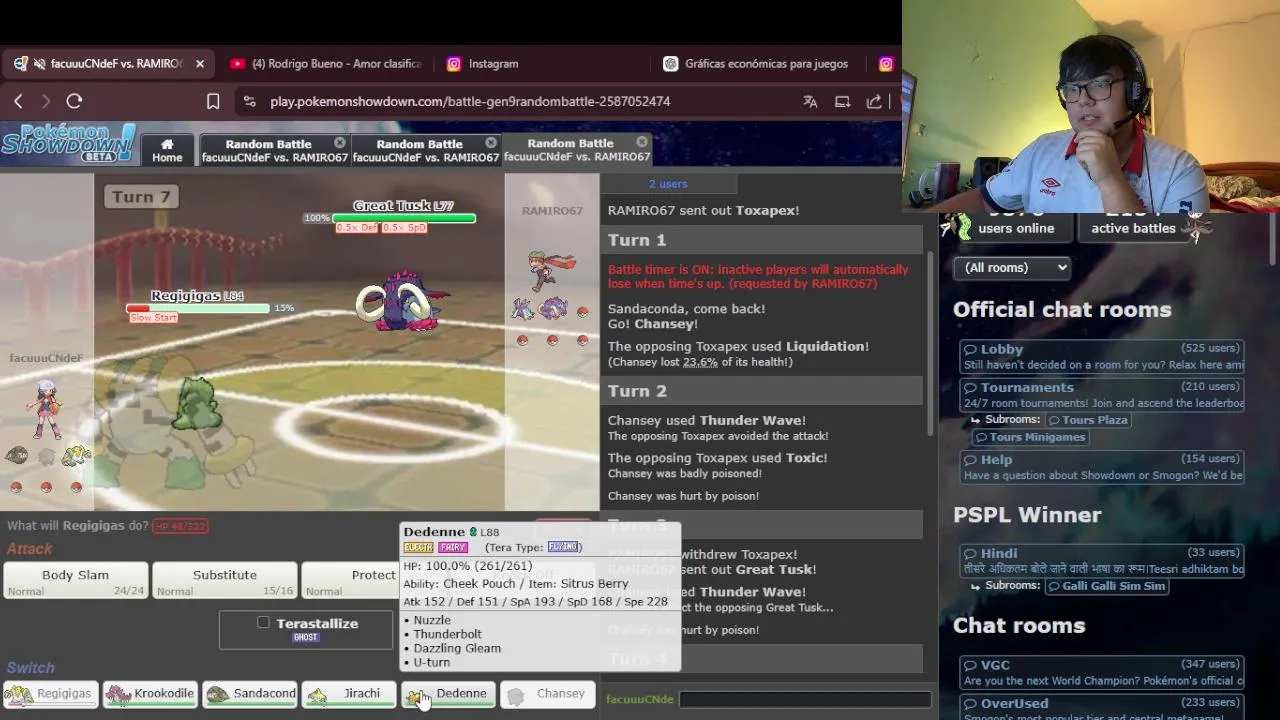Join the Tournaments chat room
The width and height of the screenshot is (1280, 720).
pos(1101,395)
